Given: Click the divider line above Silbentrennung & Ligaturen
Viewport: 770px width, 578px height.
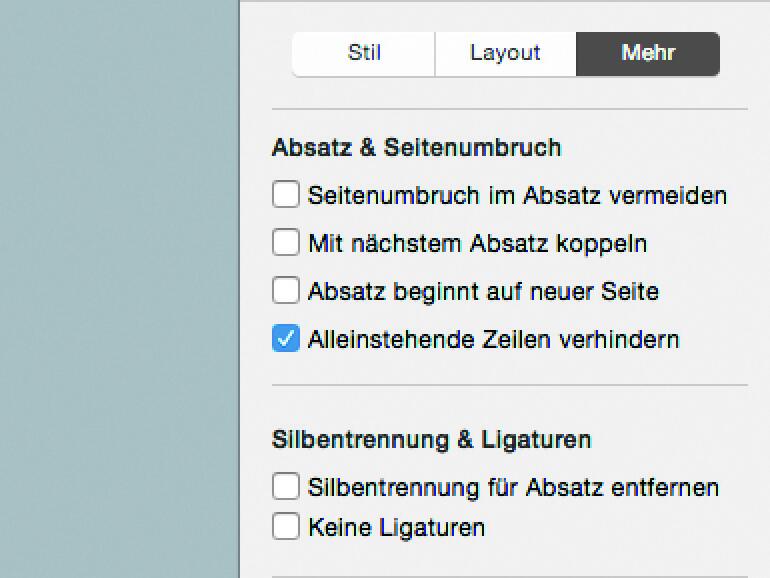Looking at the screenshot, I should 509,385.
